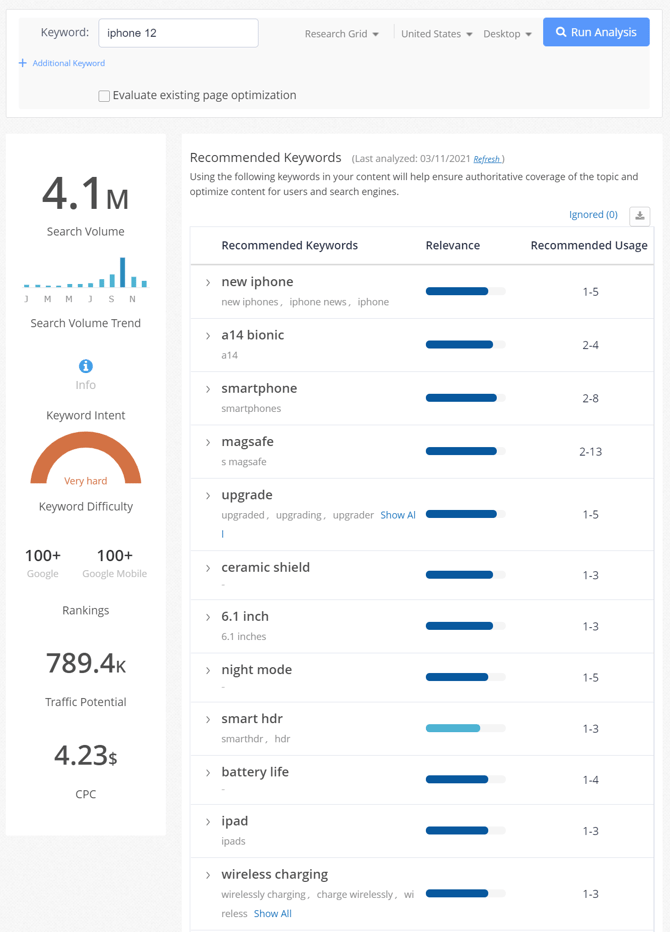Click the a14 bionic keyword text

[253, 335]
